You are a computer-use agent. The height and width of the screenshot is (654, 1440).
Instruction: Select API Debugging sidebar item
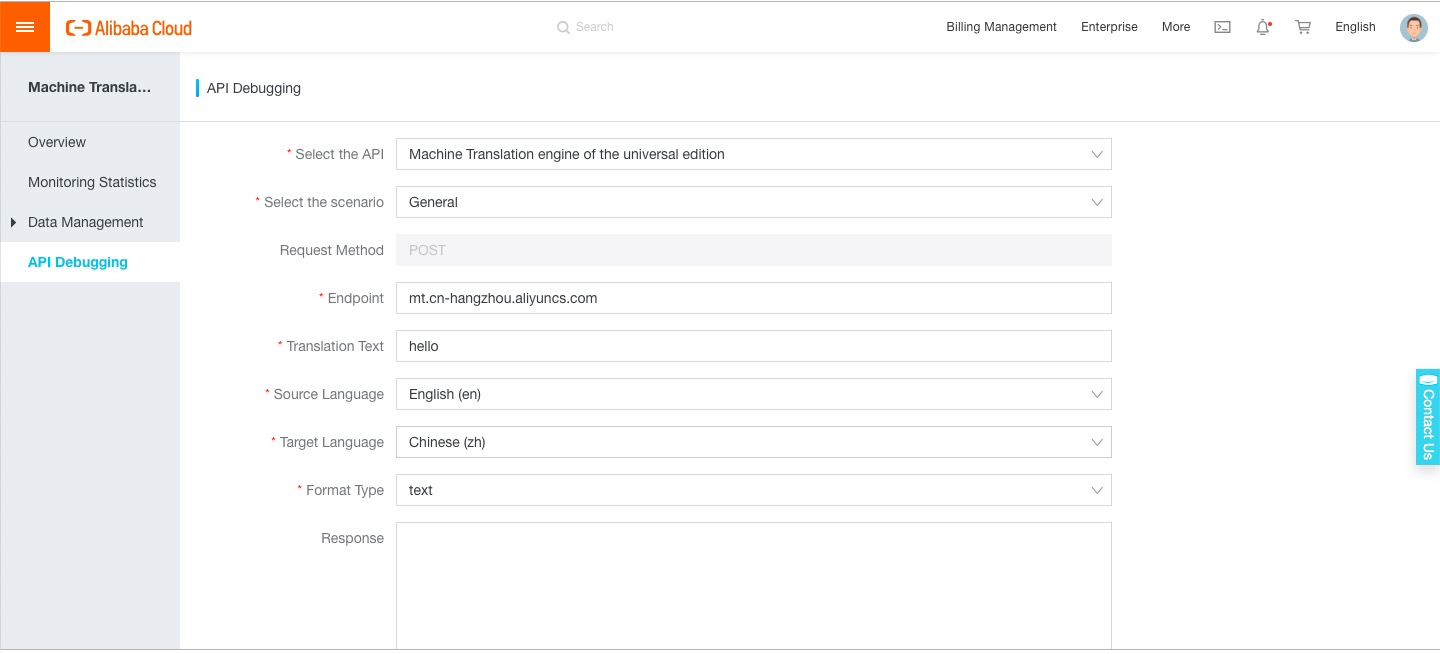pyautogui.click(x=90, y=262)
